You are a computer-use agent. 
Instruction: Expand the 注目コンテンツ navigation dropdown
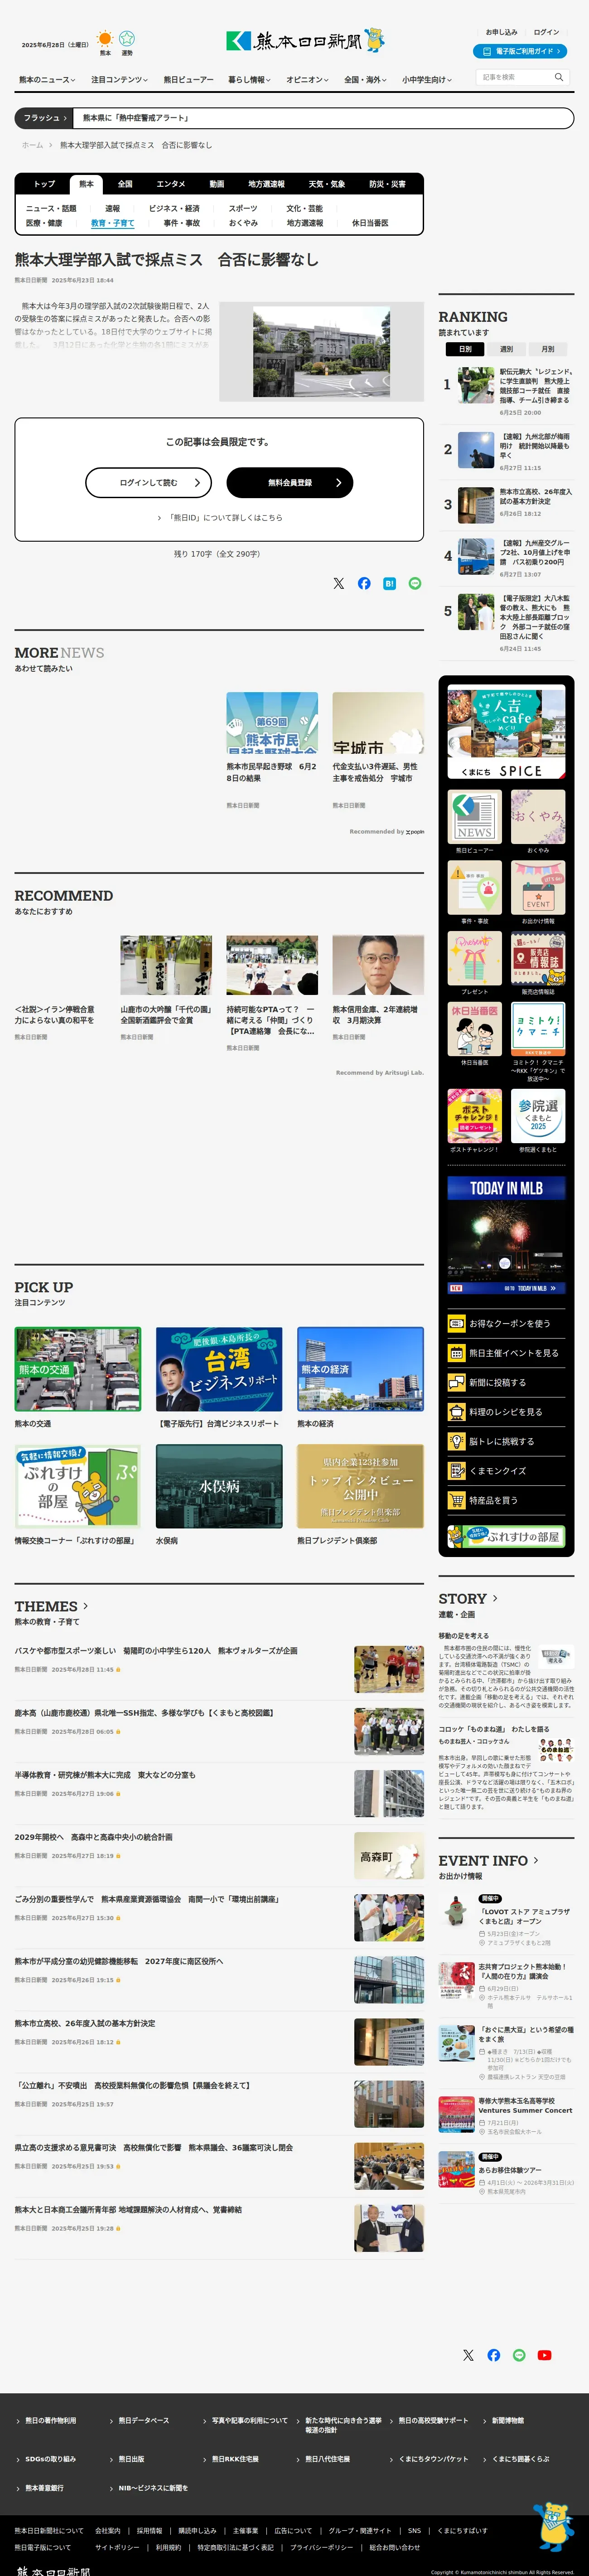pos(120,80)
